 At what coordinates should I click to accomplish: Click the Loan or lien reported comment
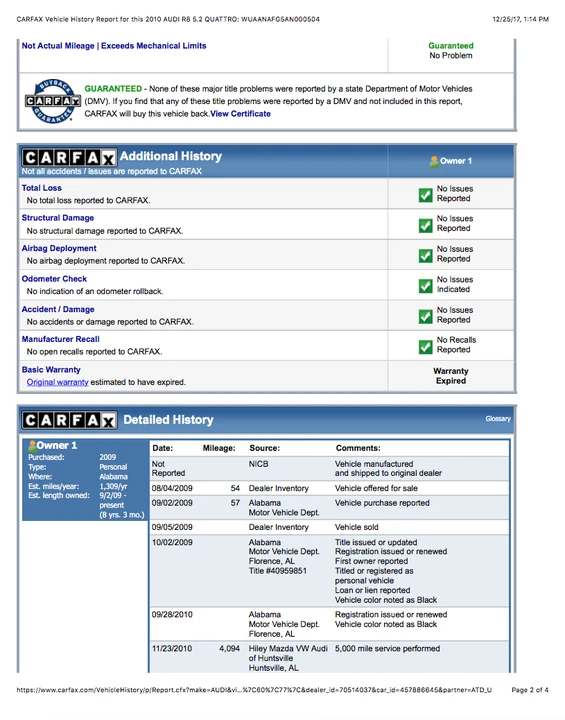click(x=373, y=591)
